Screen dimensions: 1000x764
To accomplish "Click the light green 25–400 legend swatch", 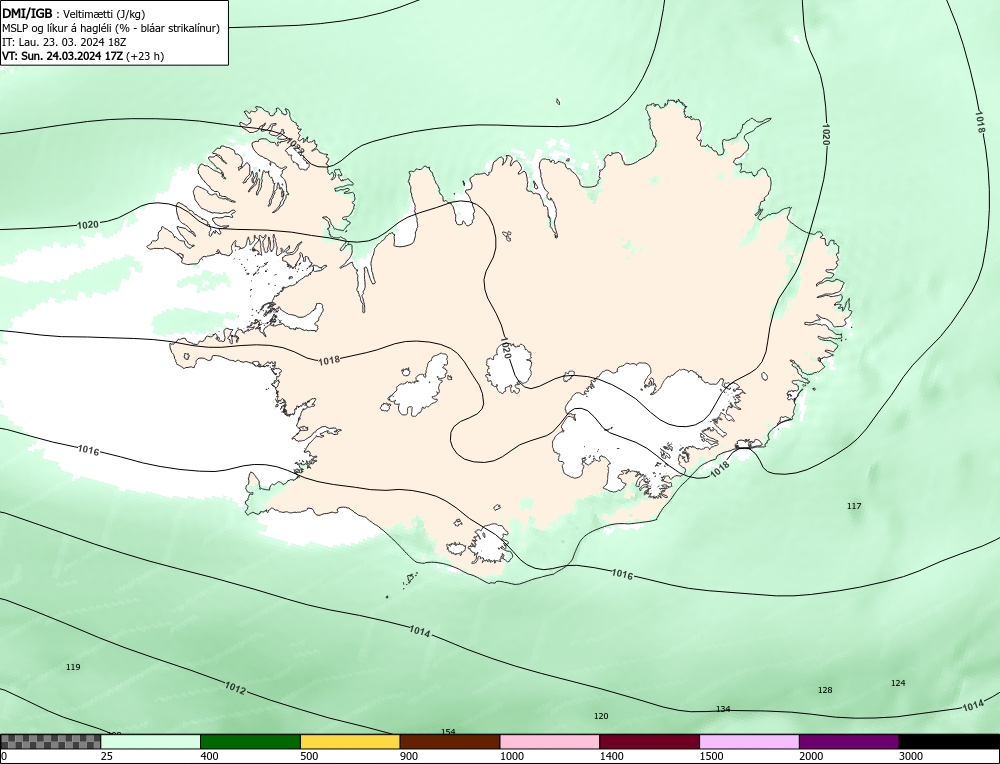I will coord(151,742).
